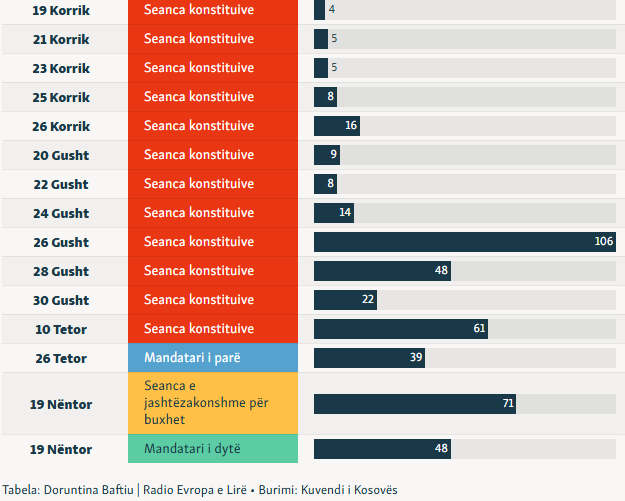Select the bar showing value 14
This screenshot has height=501, width=625.
click(333, 213)
